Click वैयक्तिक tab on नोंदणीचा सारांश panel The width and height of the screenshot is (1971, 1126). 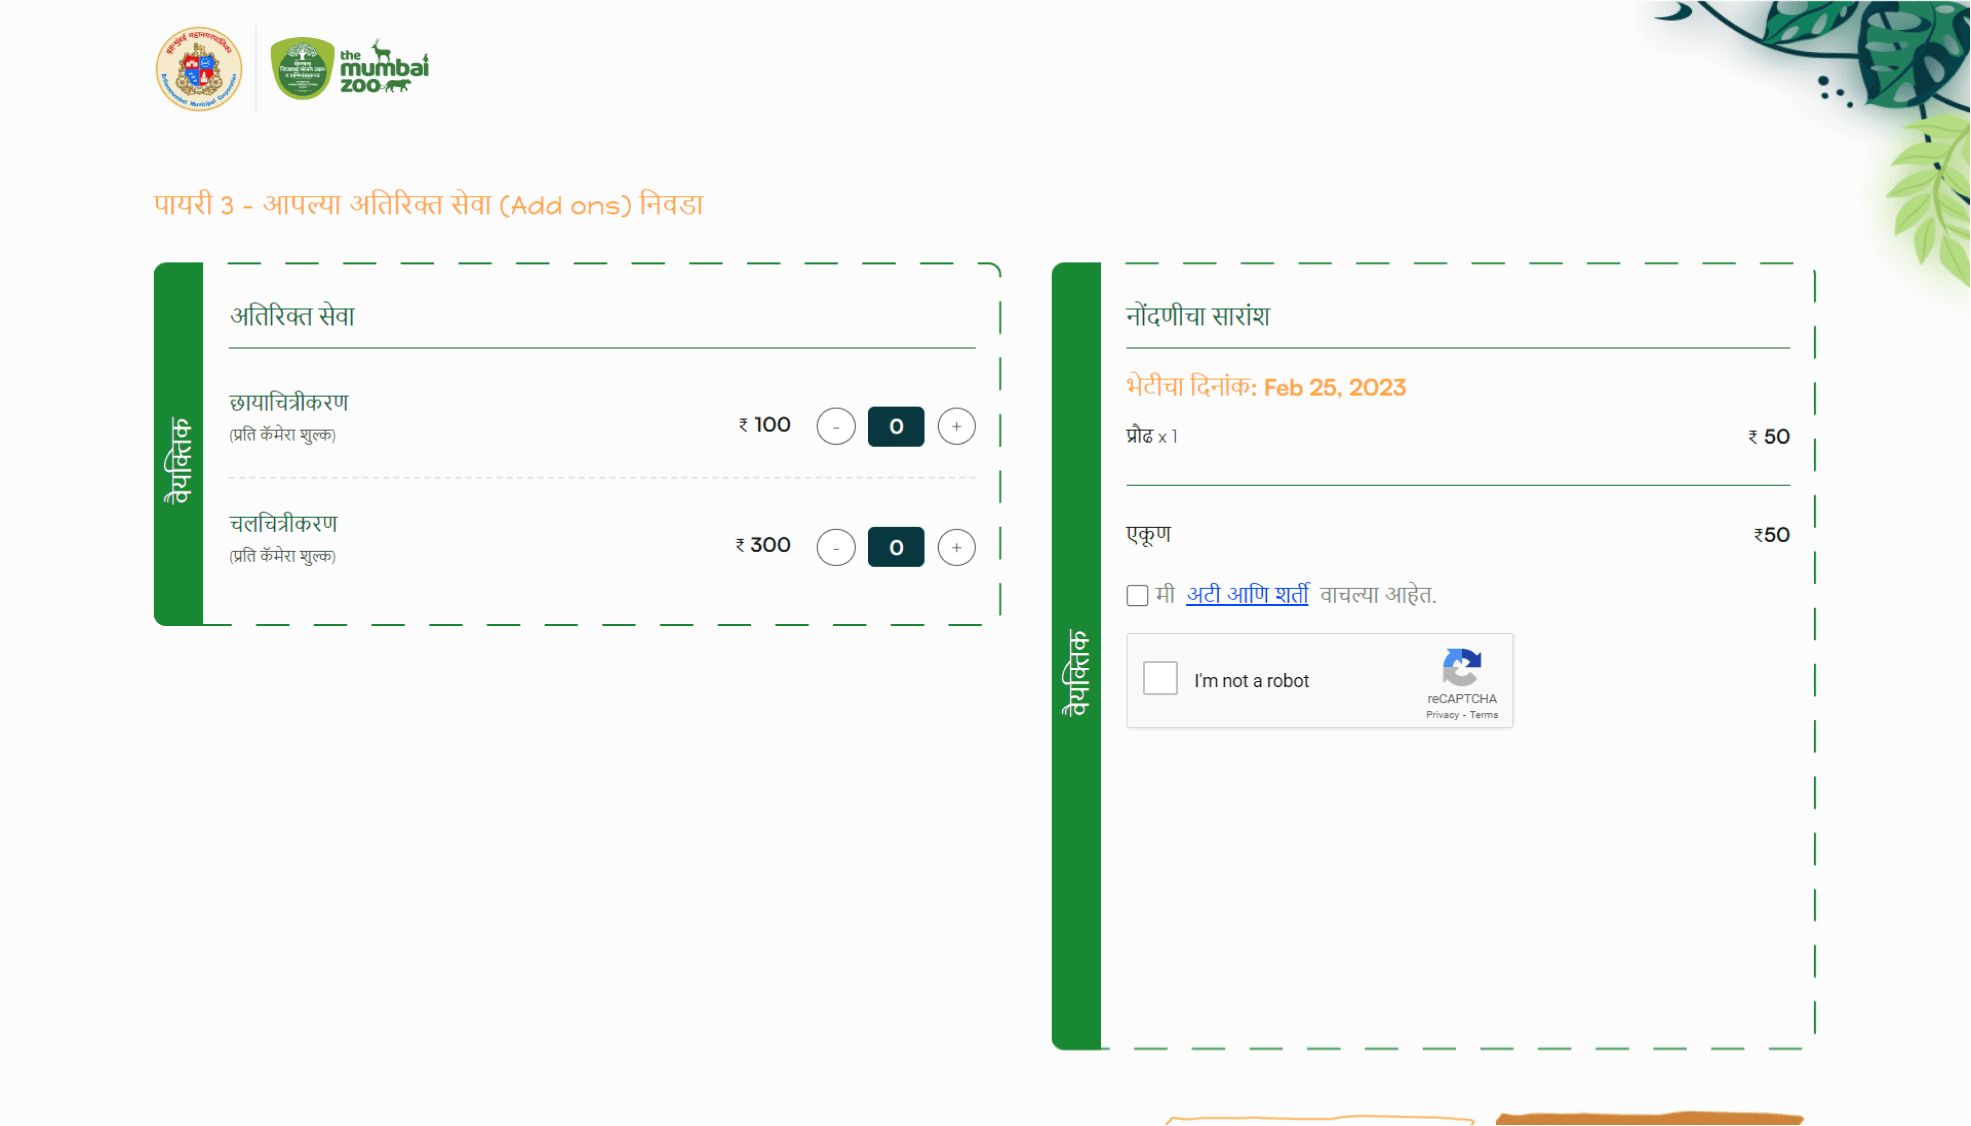pyautogui.click(x=1076, y=672)
